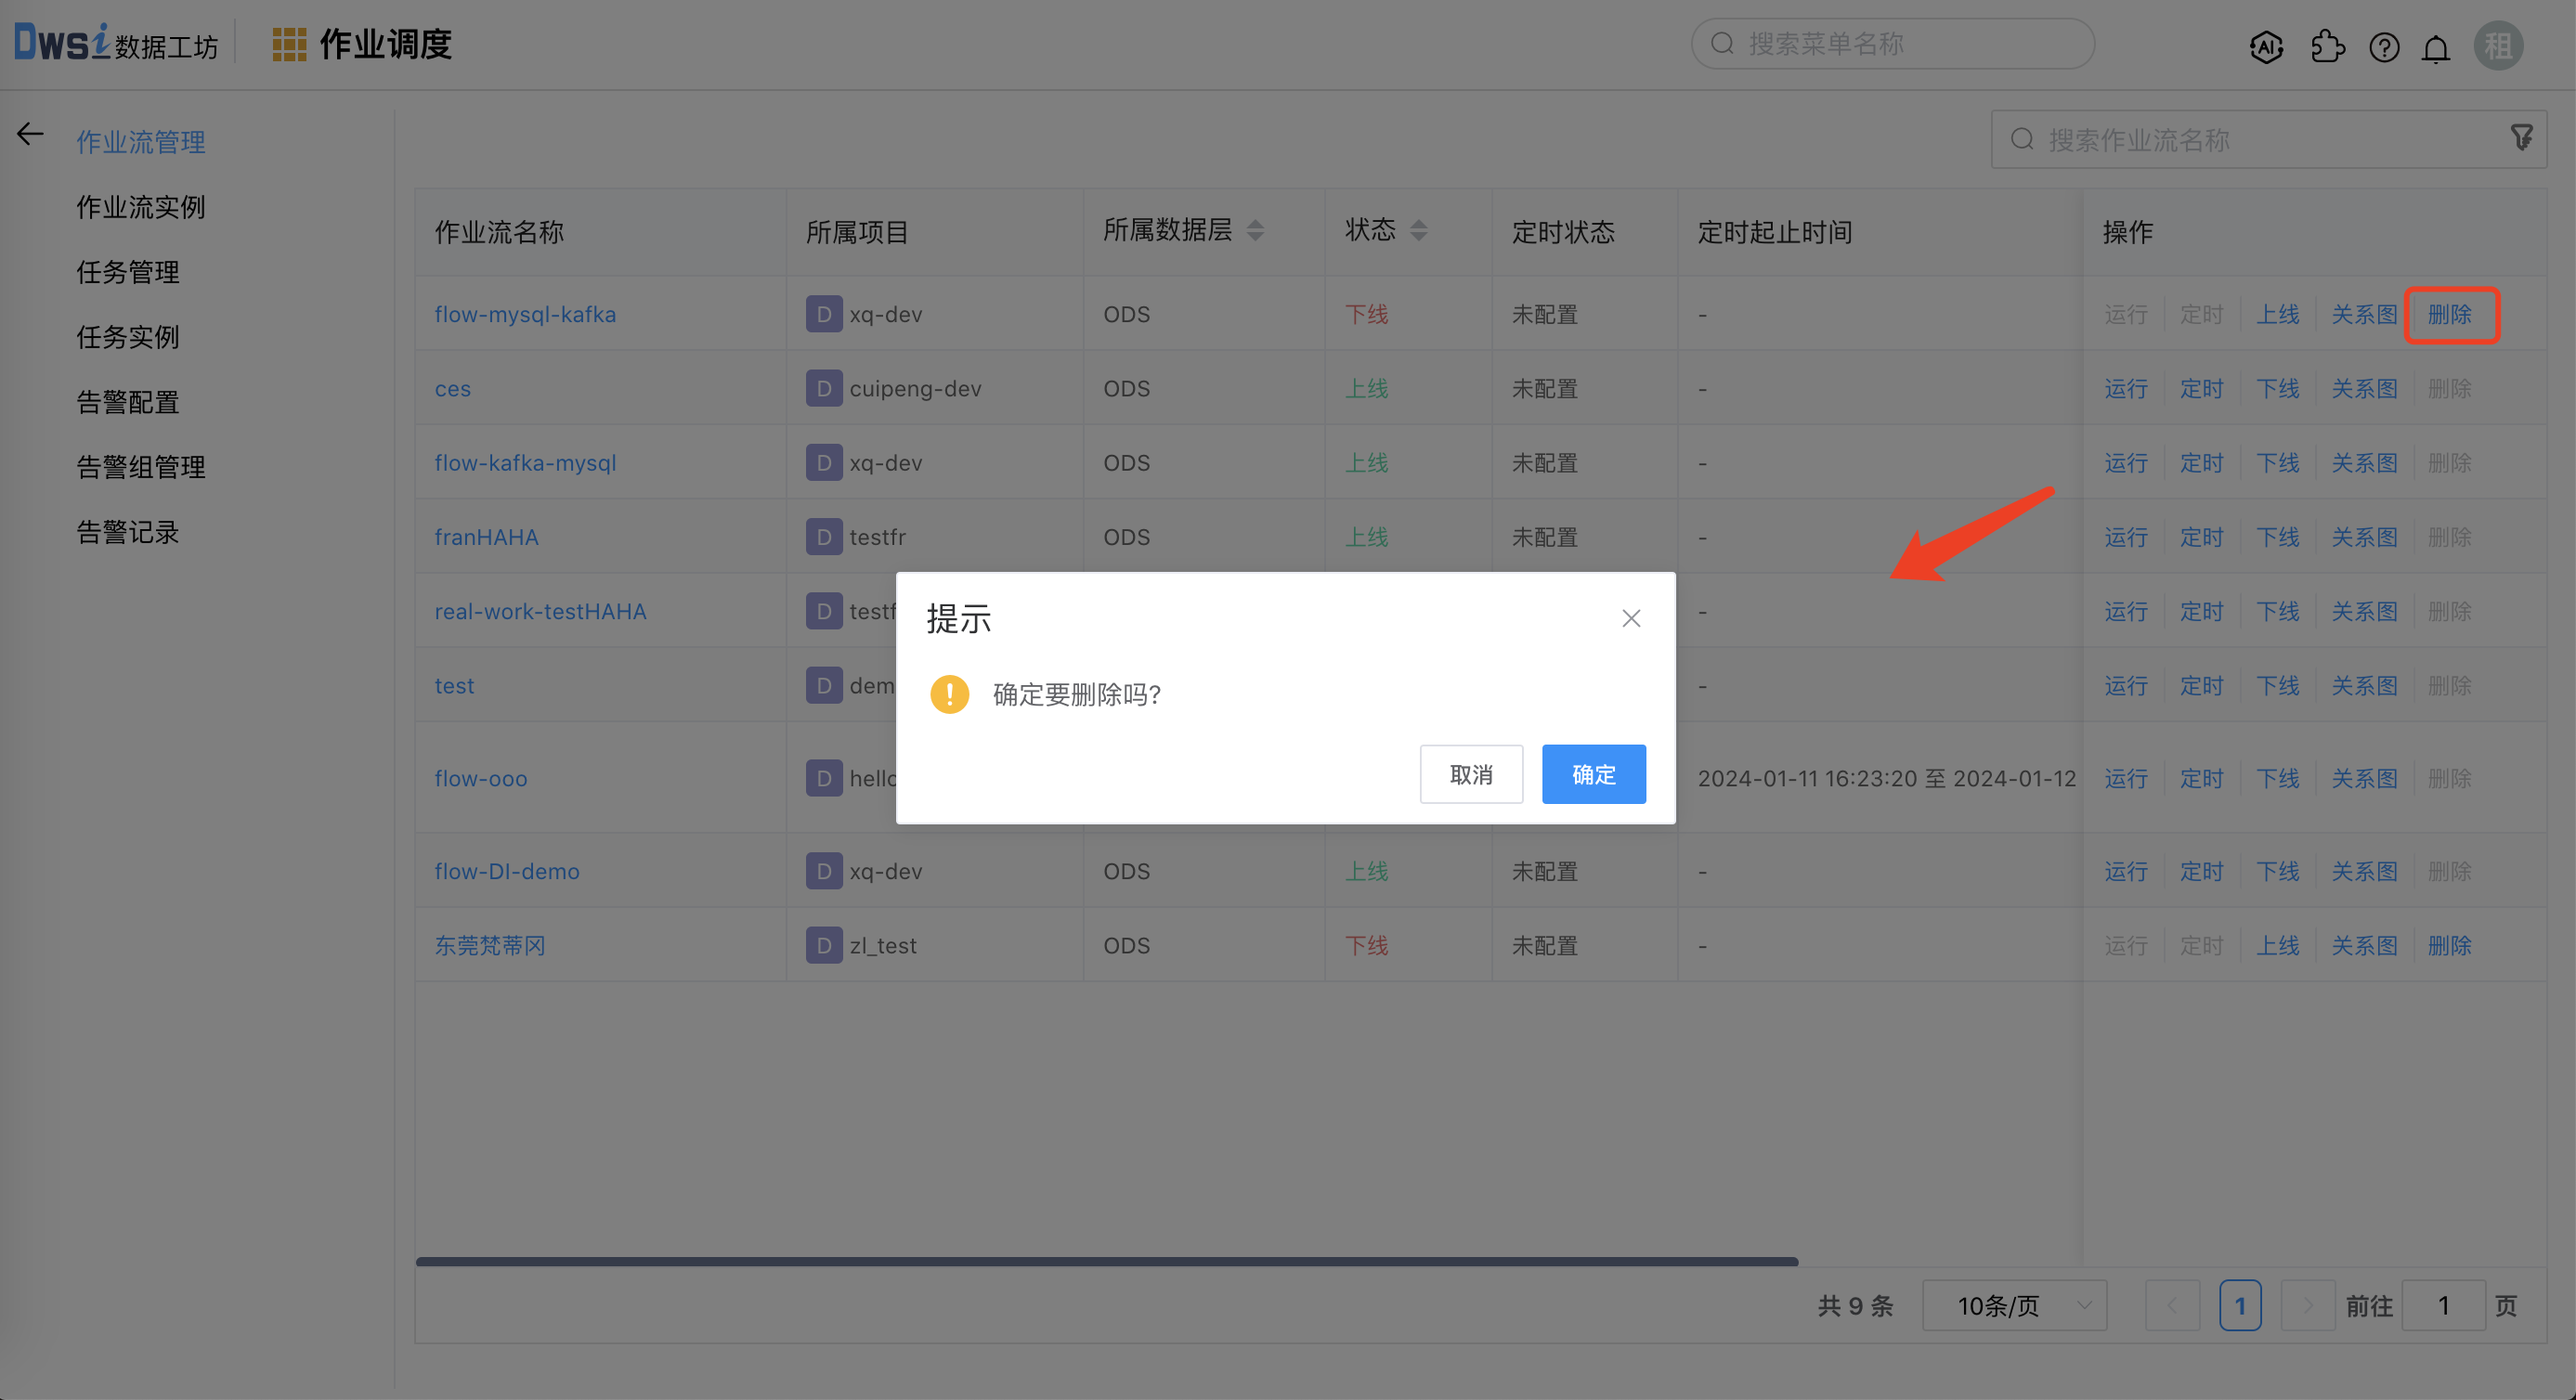
Task: Sort the 所属数据层 column
Action: [1257, 228]
